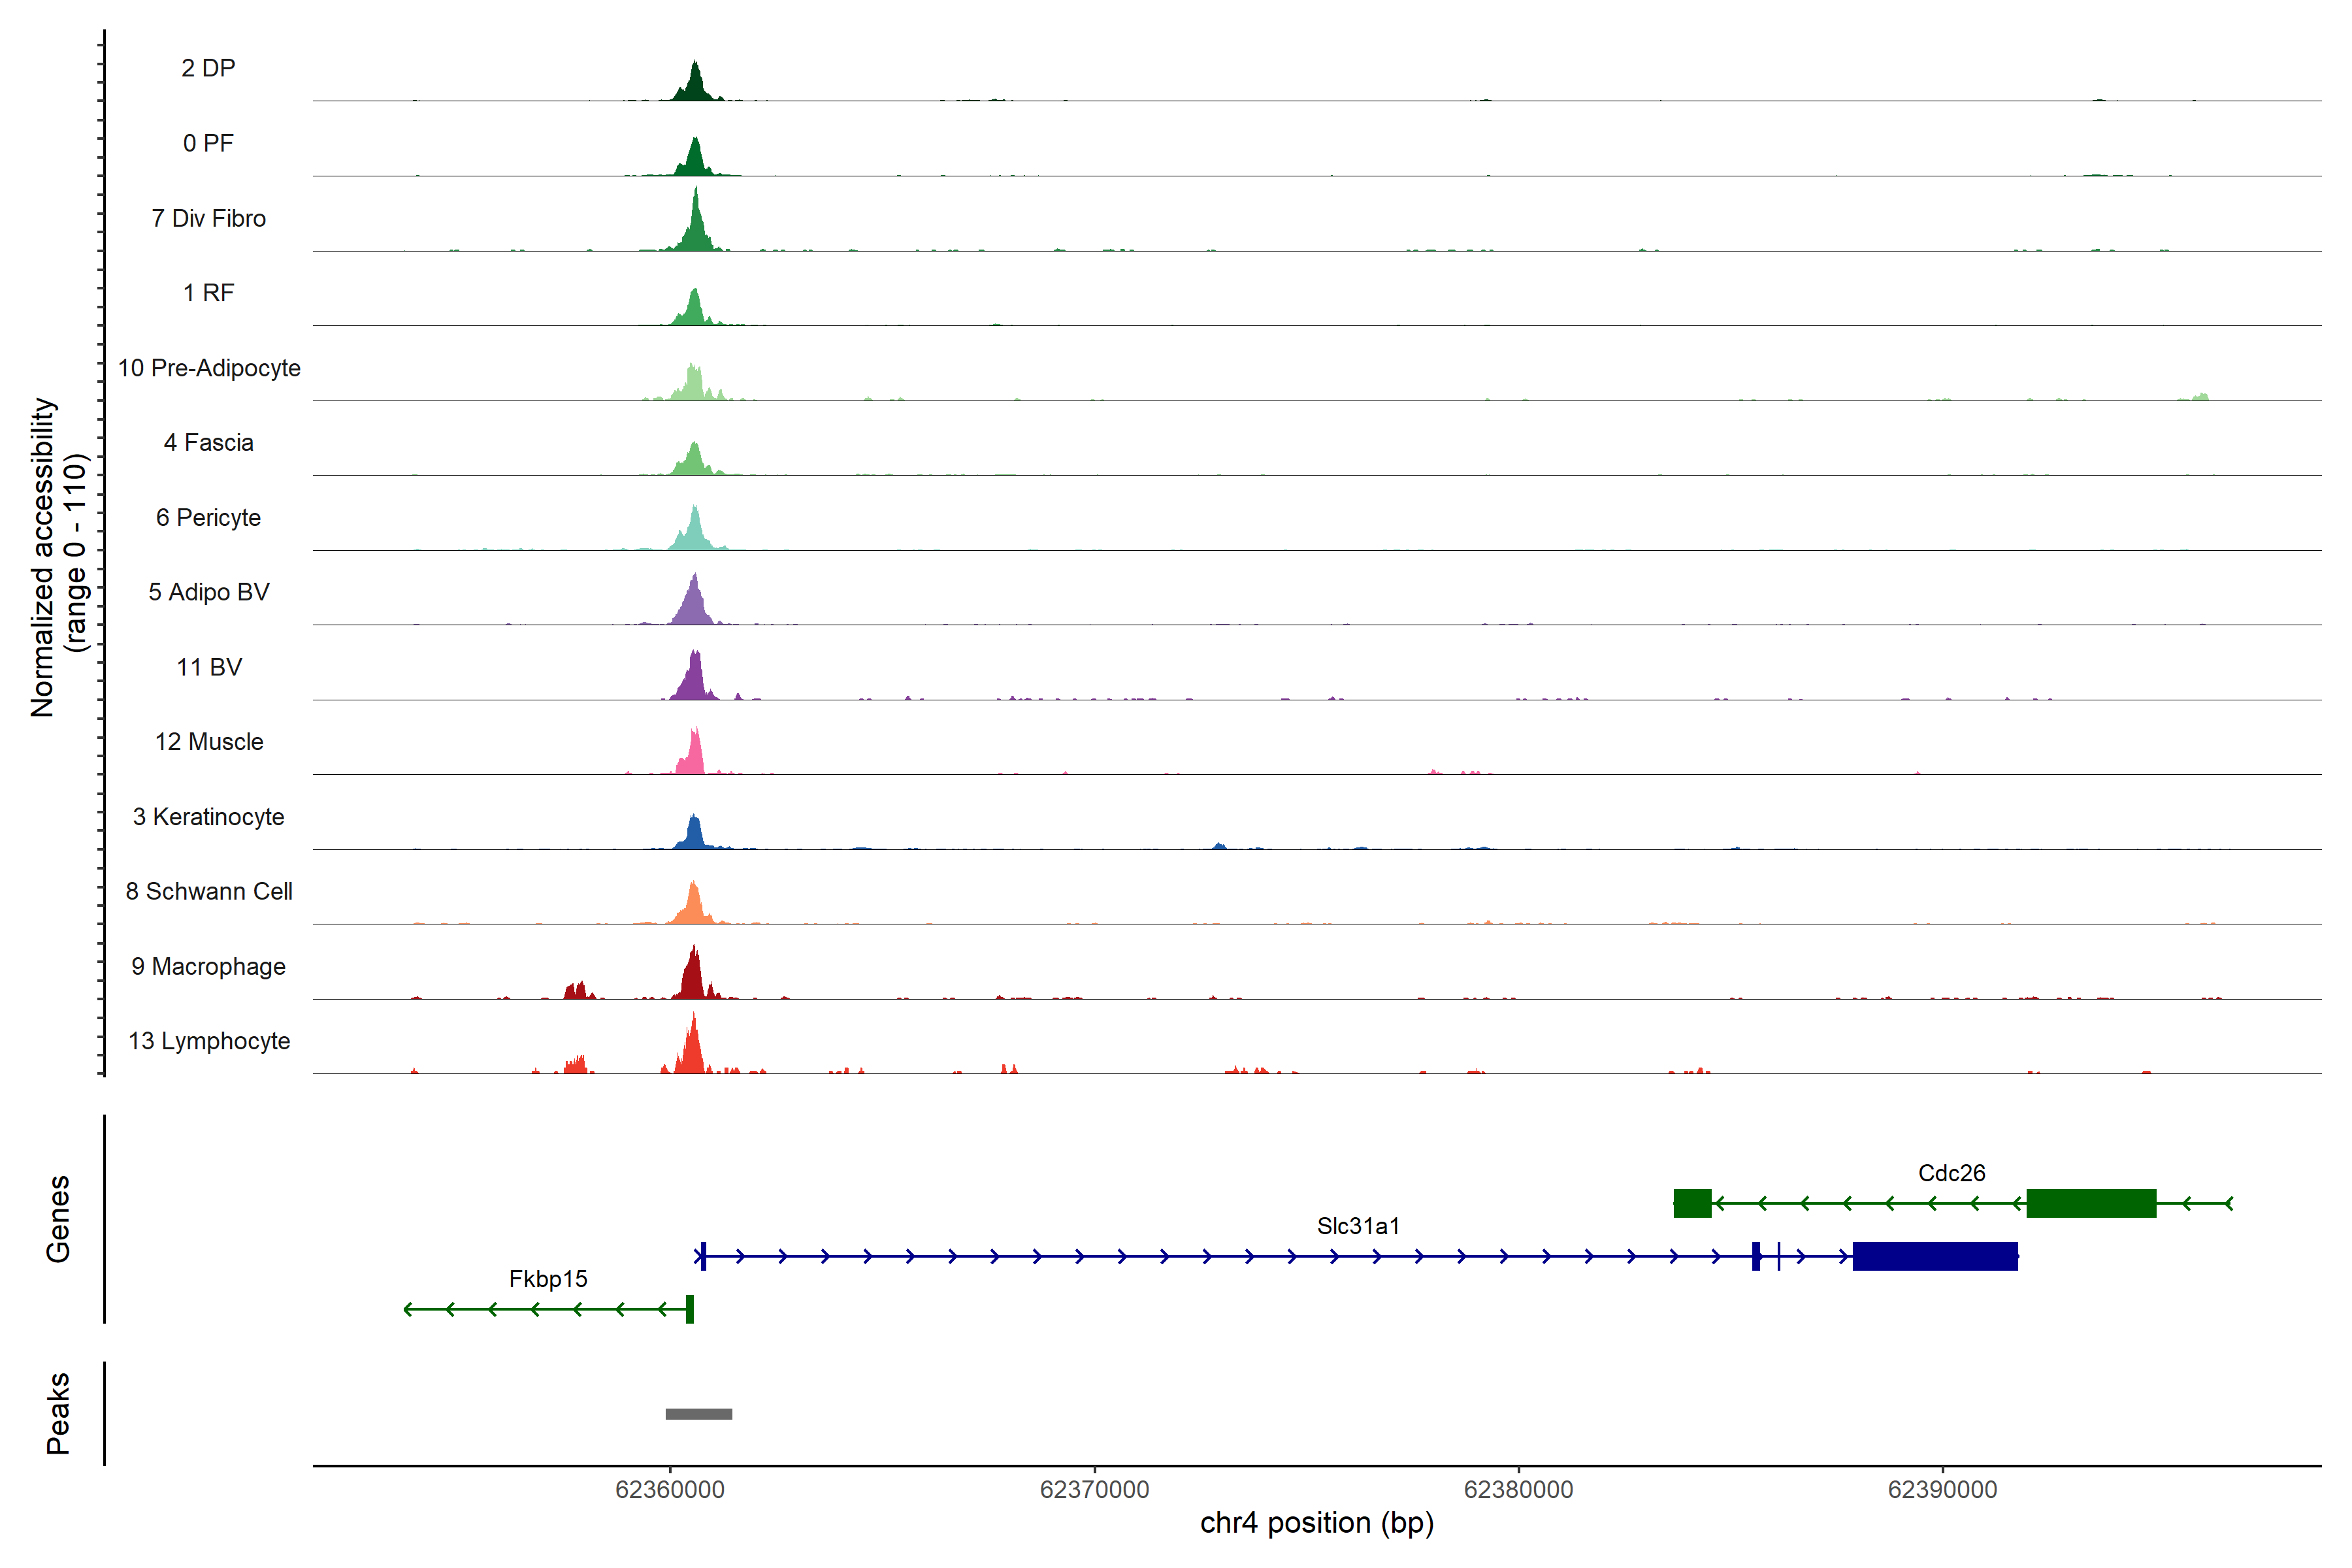
Task: Click the large green Cdc26 exon block
Action: (2091, 1203)
